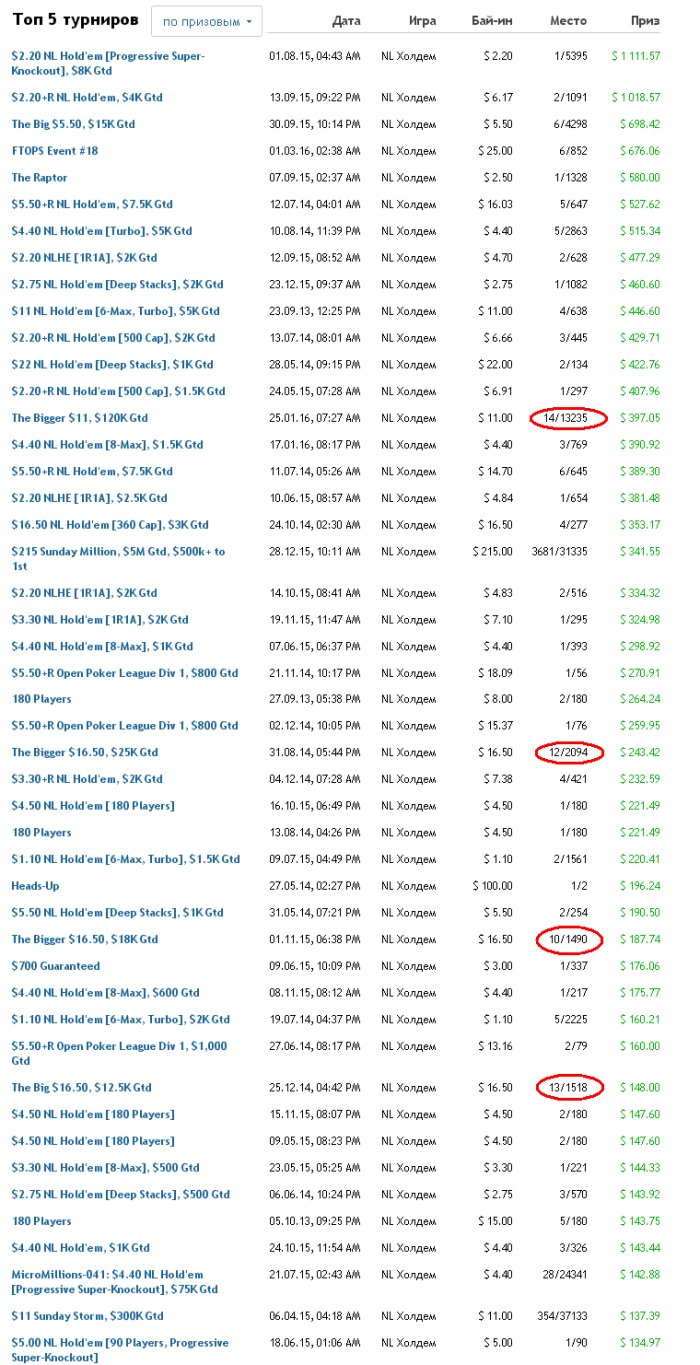Sort by the 'Приз' column header

(x=645, y=21)
